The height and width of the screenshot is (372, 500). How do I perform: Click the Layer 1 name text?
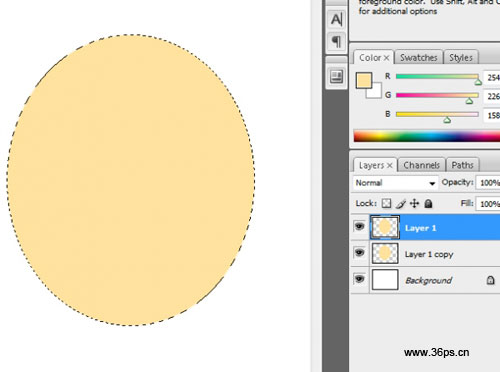click(420, 228)
